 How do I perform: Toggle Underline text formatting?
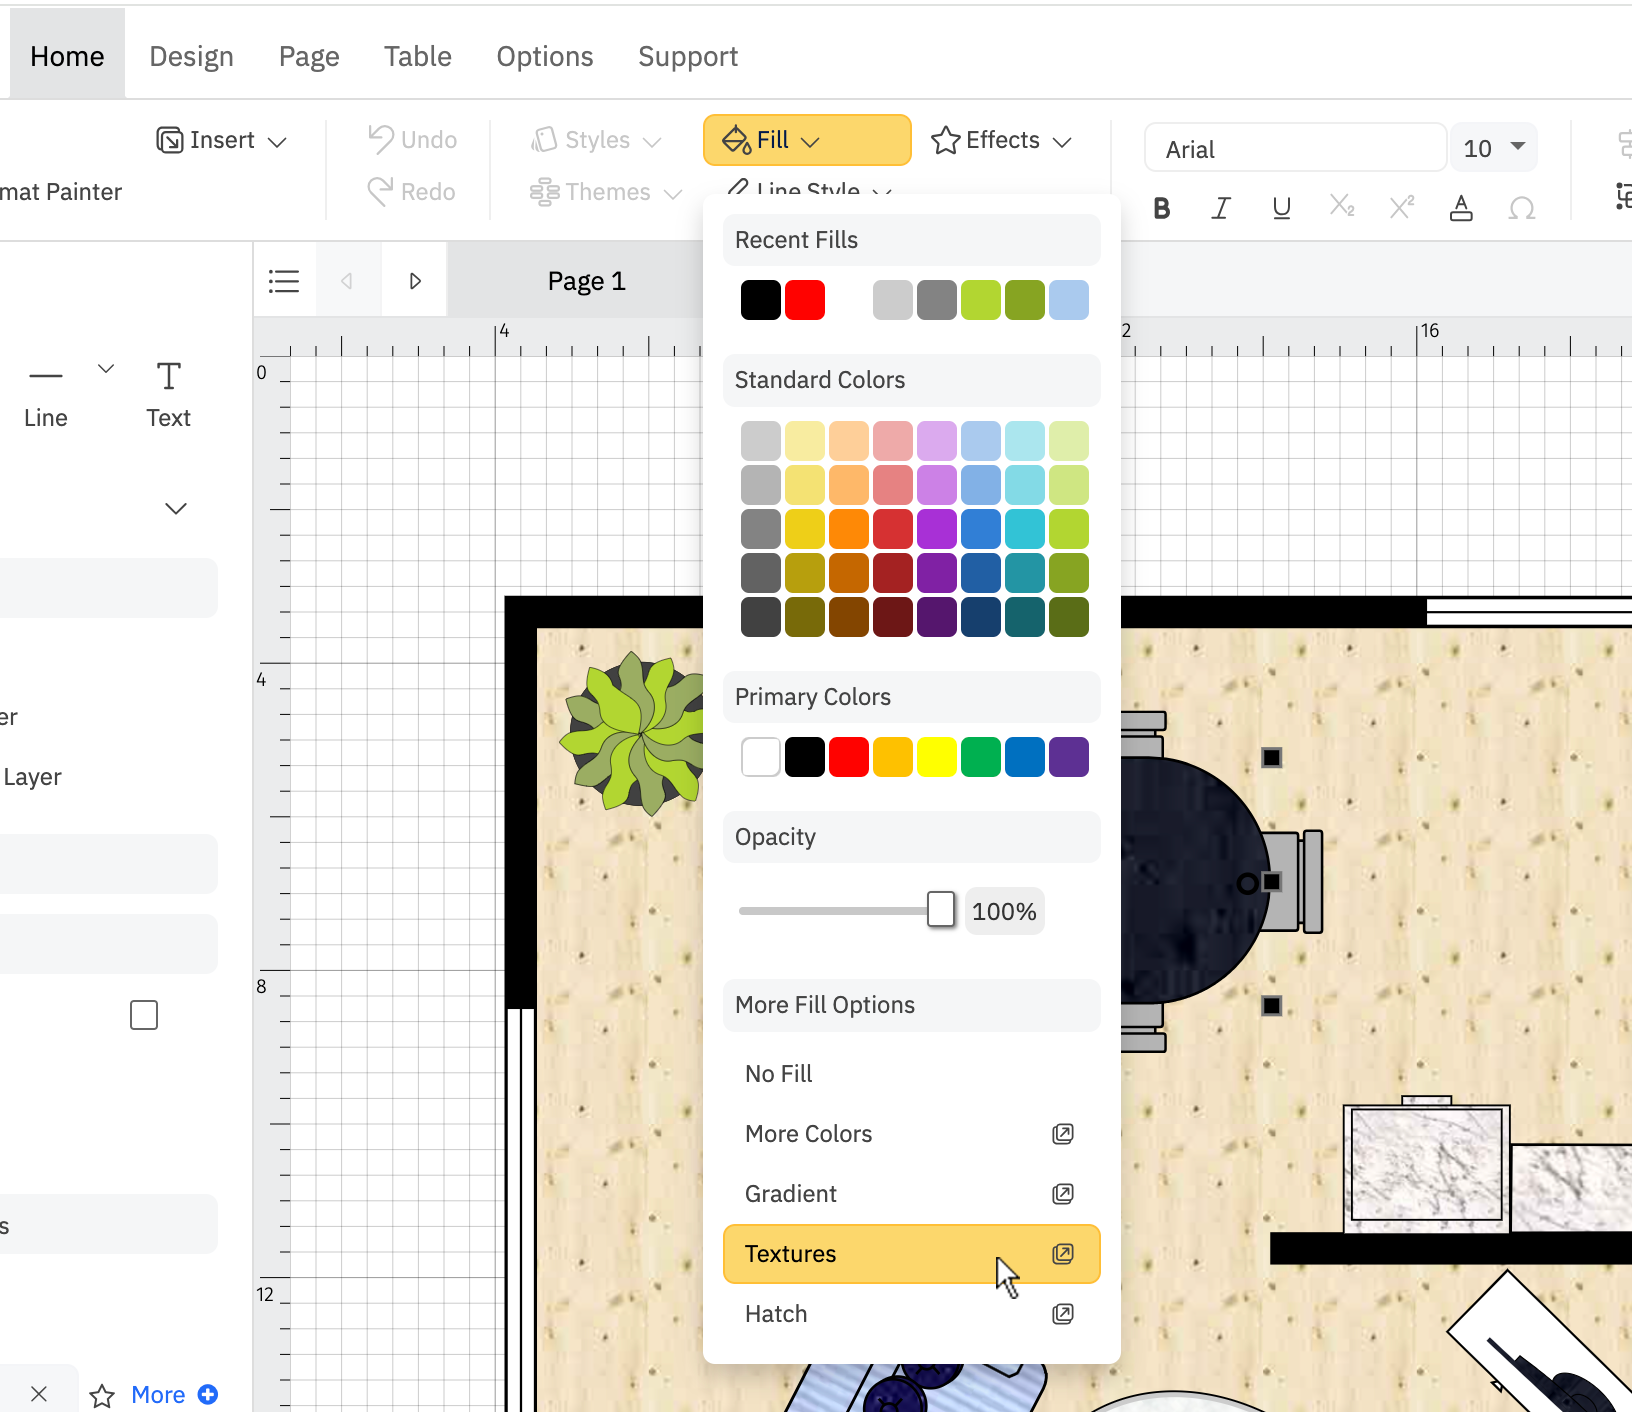(1281, 208)
